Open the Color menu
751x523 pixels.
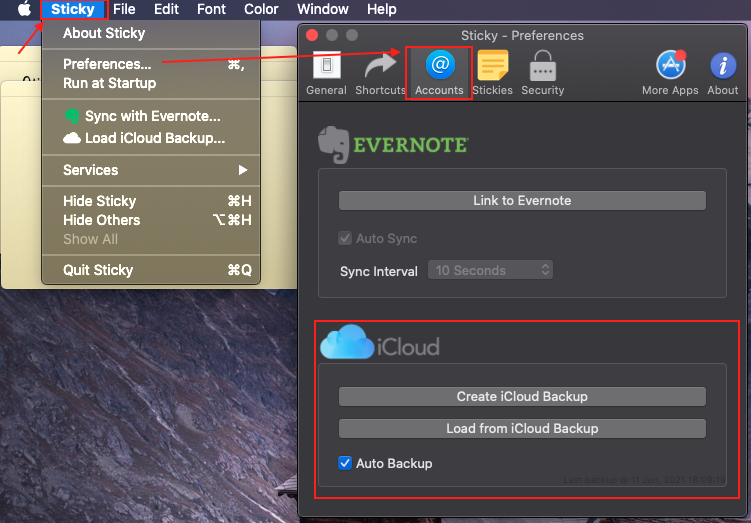point(261,9)
